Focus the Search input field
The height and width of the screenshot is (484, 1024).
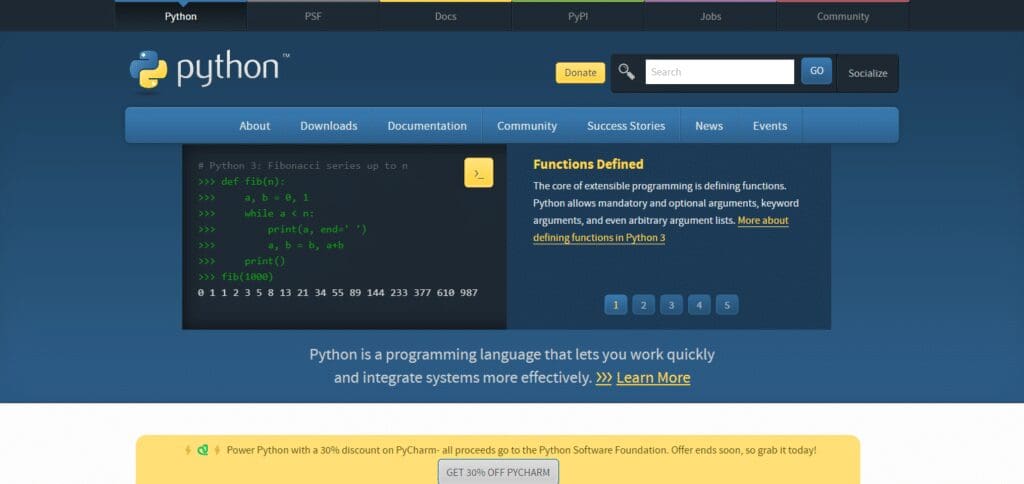tap(720, 72)
